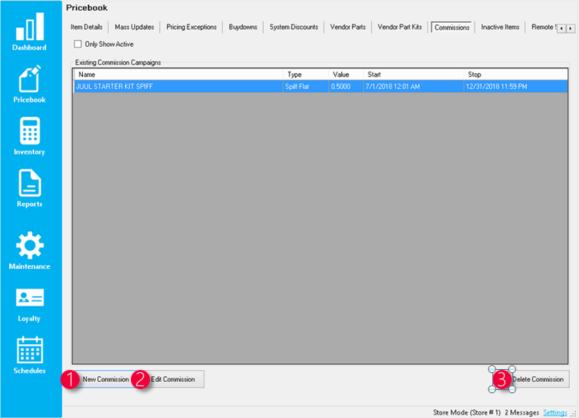Open the Inventory calculator icon
579x418 pixels.
point(30,131)
